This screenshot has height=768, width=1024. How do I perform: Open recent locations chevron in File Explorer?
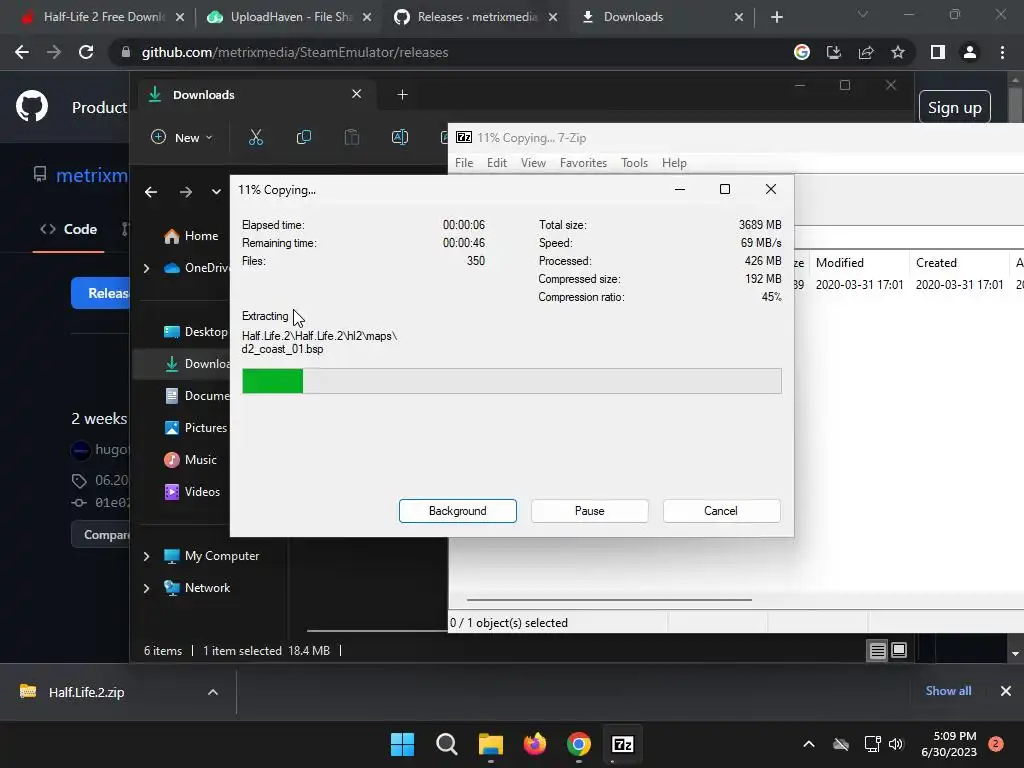pos(216,191)
